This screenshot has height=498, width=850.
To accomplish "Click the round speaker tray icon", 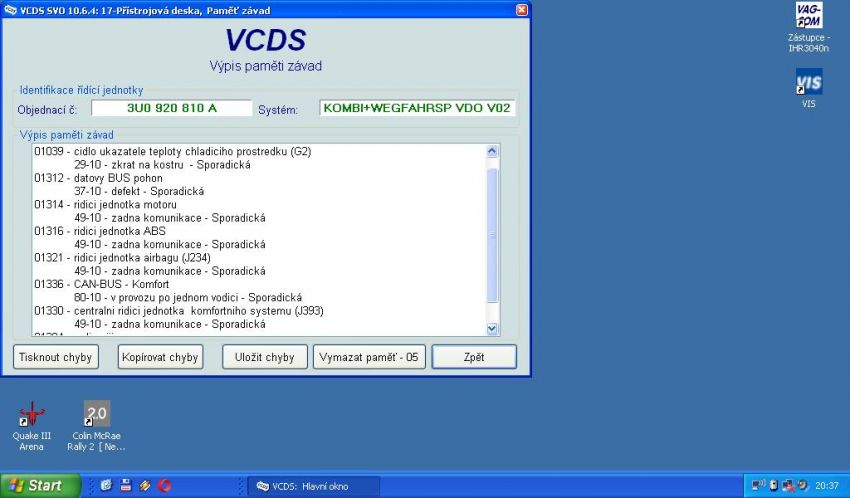I will [x=803, y=485].
